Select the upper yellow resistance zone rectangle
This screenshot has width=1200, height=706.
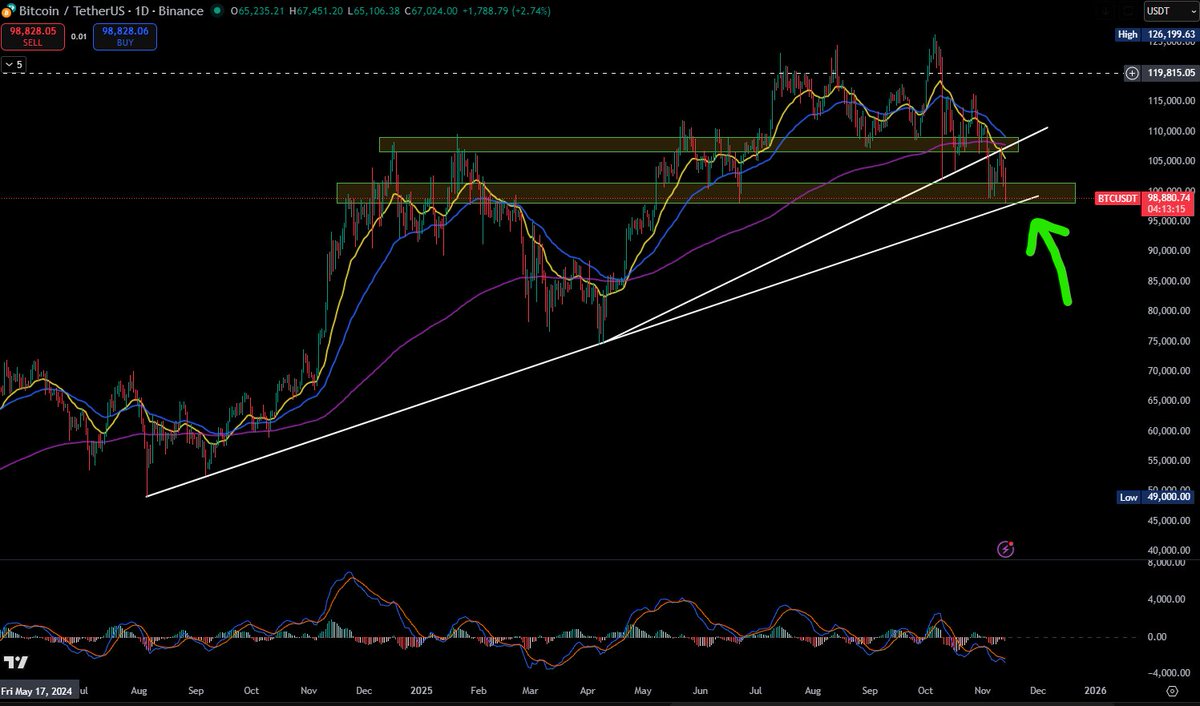click(x=698, y=145)
